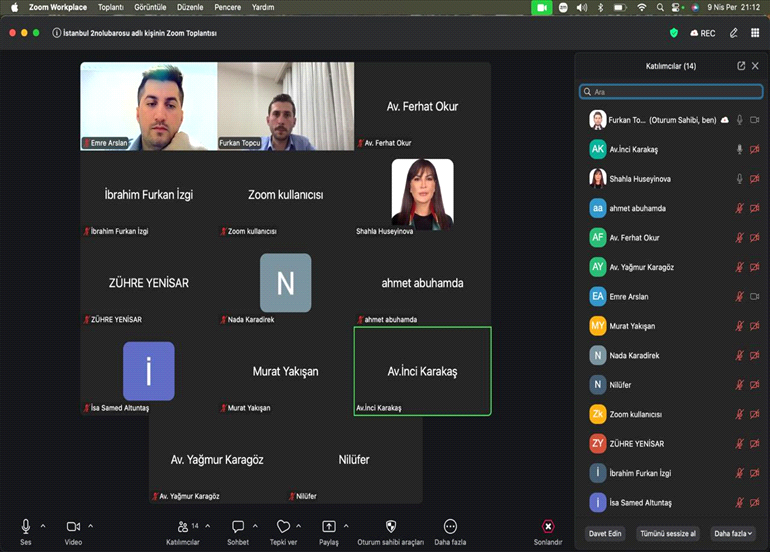Click the REC cloud recording indicator
Screen dimensions: 770x552
(x=703, y=33)
